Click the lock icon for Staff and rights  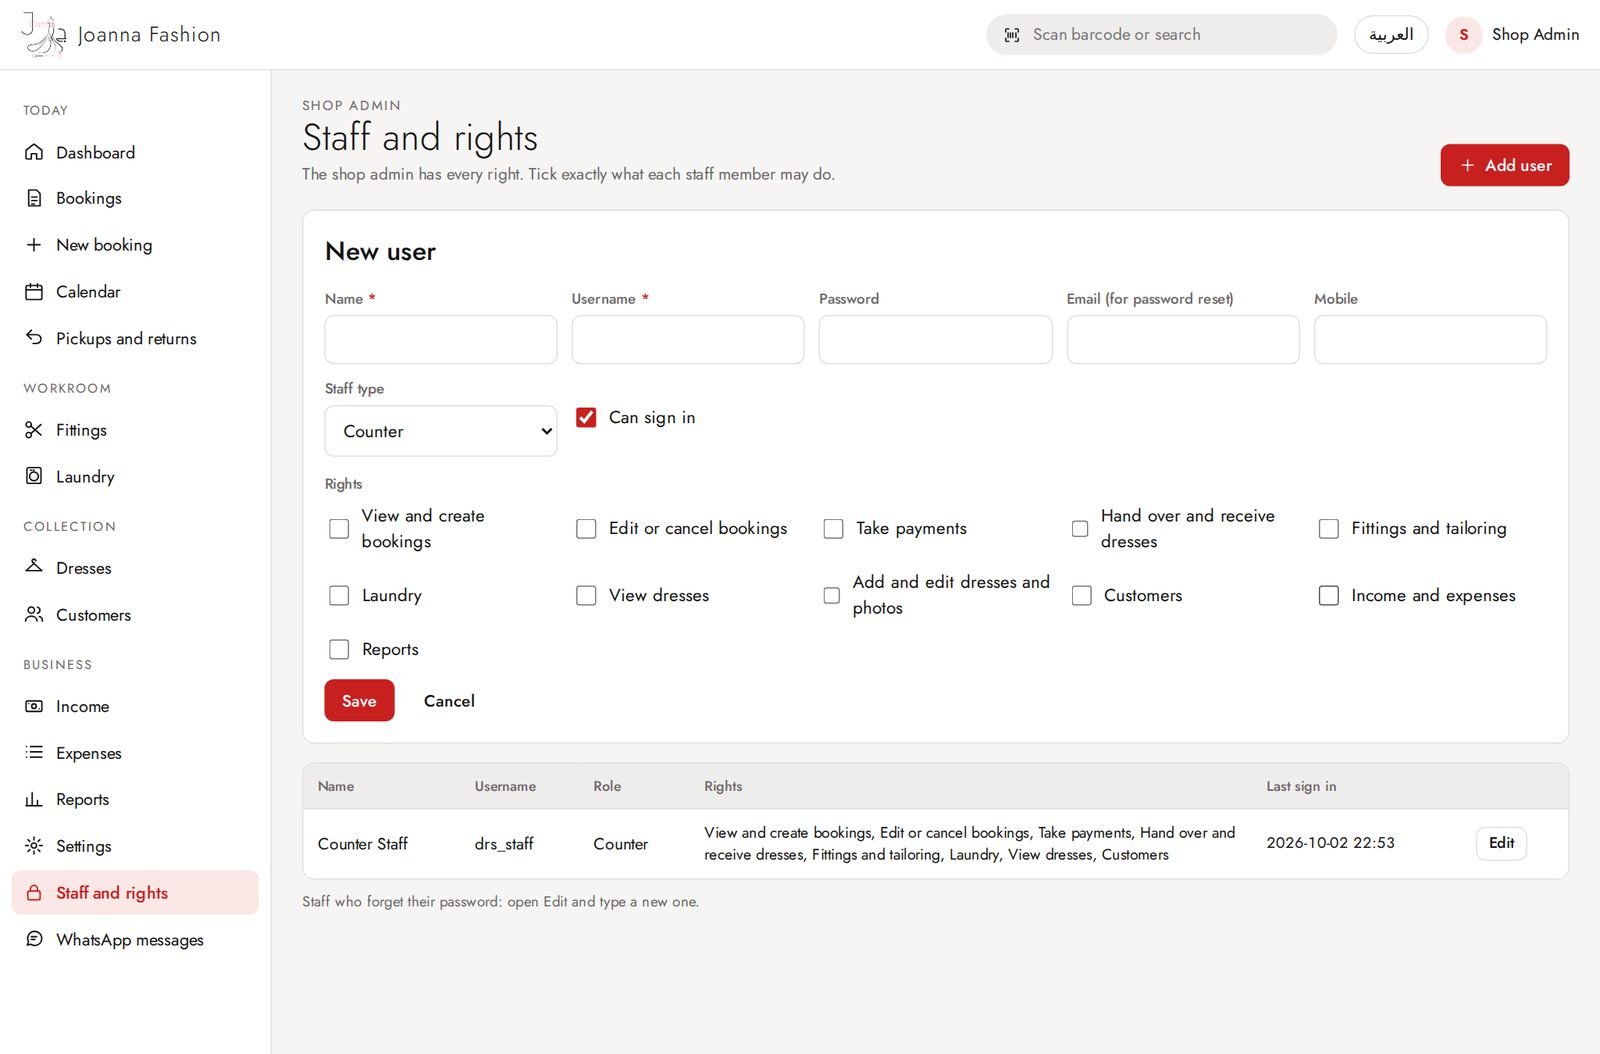tap(34, 893)
